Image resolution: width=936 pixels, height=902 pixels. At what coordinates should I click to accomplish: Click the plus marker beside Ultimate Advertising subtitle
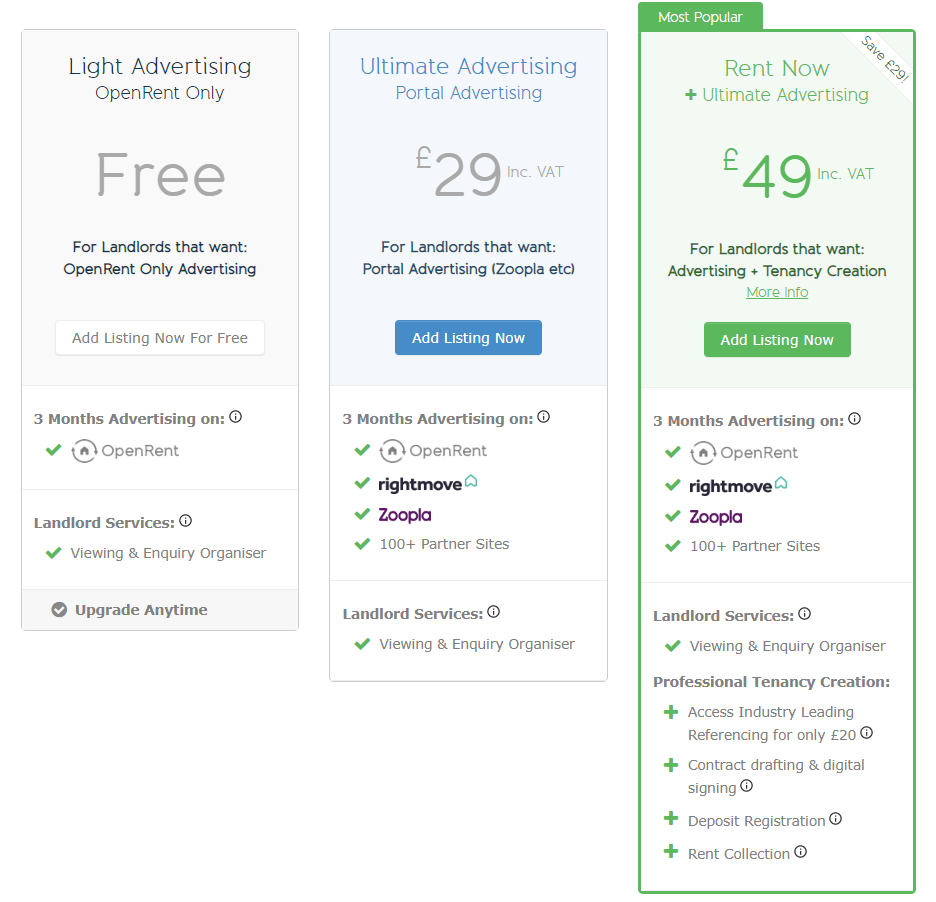click(x=689, y=94)
